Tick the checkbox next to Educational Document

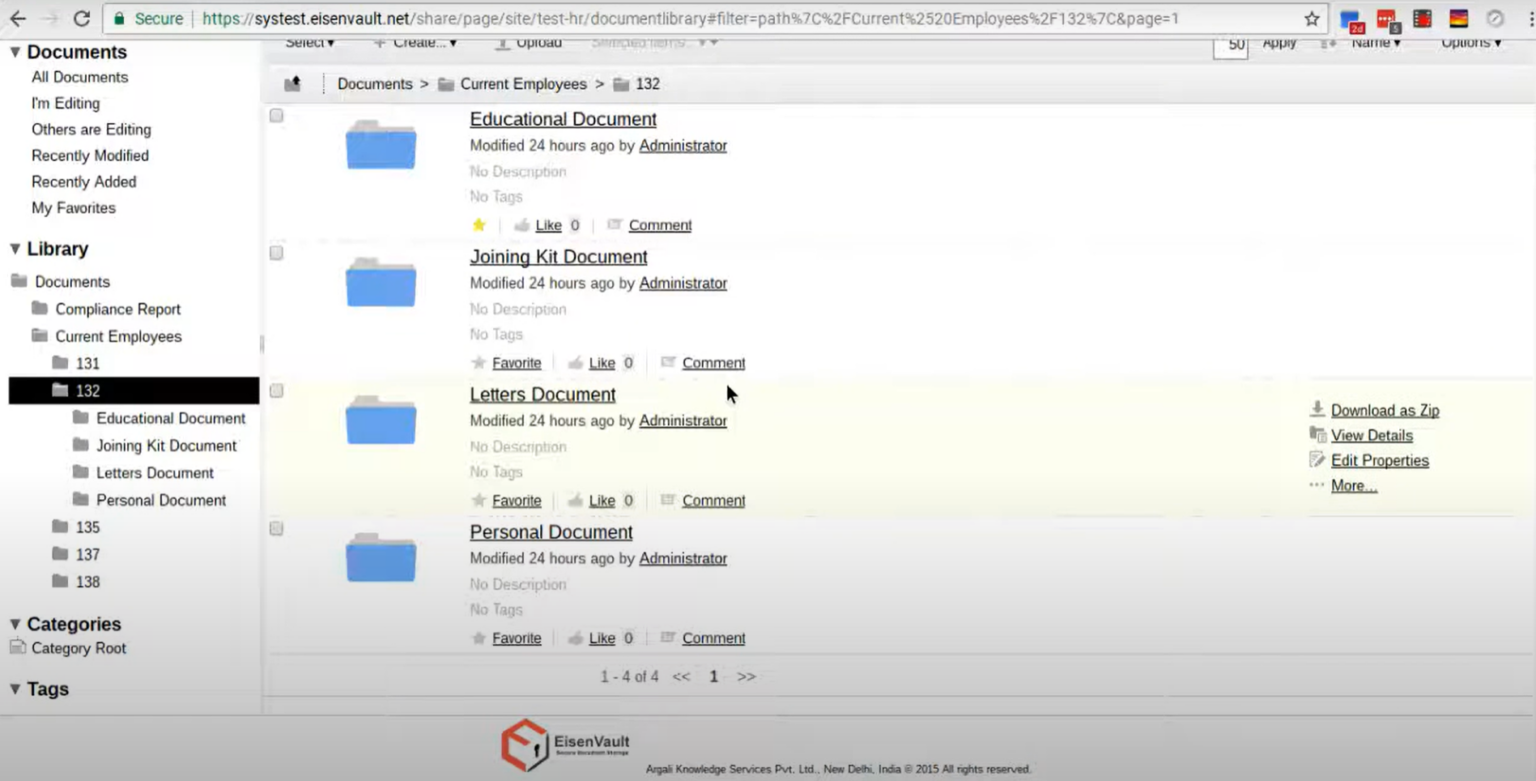point(276,115)
